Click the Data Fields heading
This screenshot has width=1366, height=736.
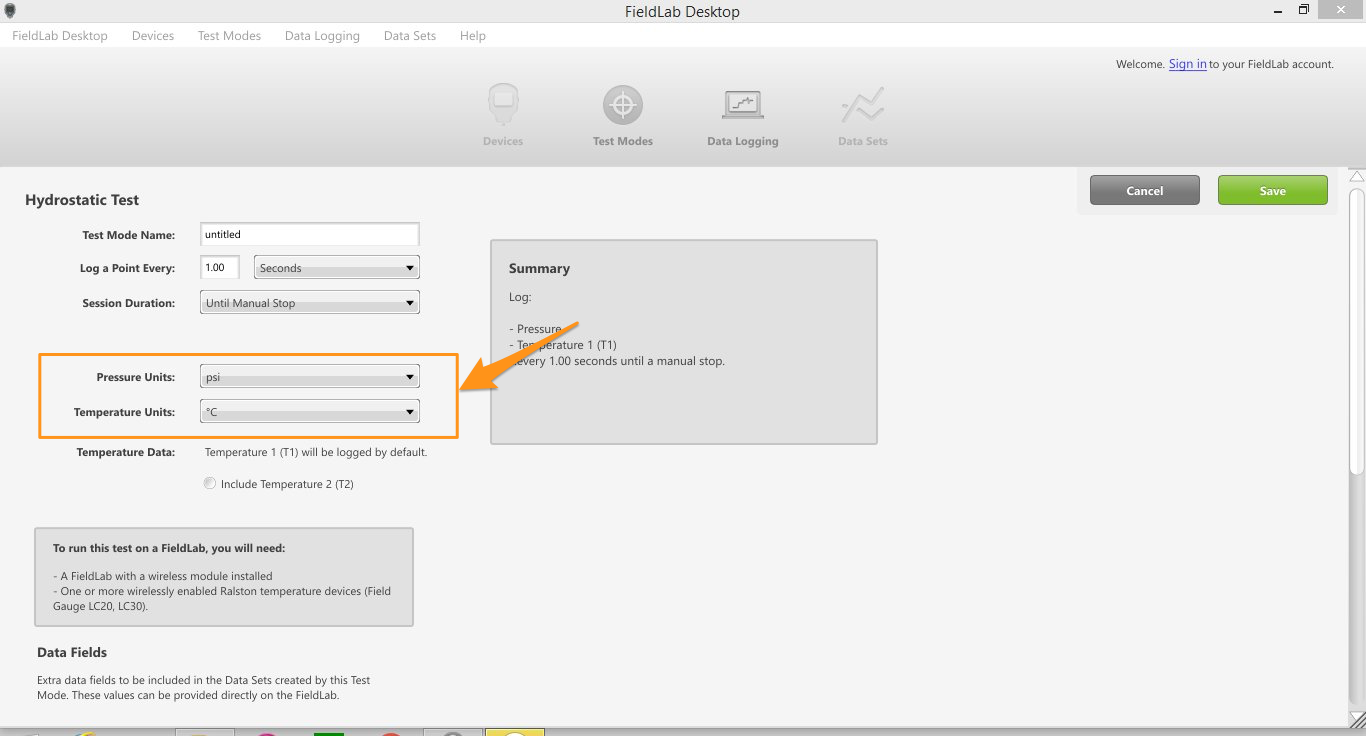pos(72,652)
